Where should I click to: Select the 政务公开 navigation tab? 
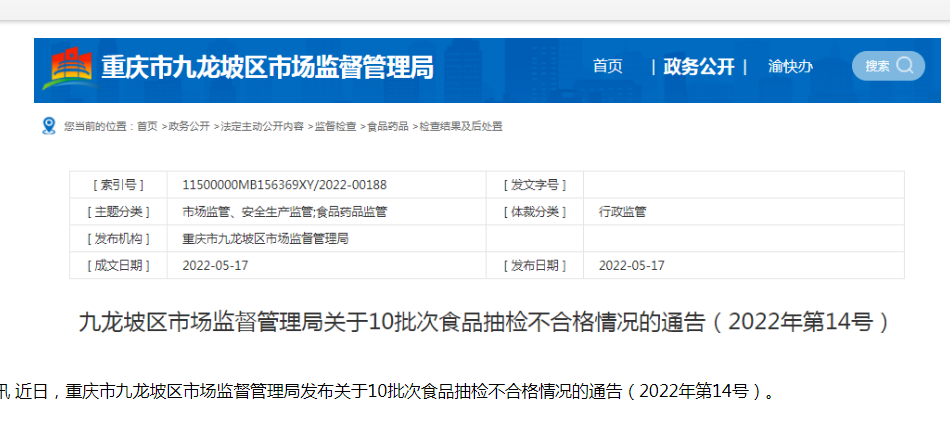pyautogui.click(x=699, y=67)
